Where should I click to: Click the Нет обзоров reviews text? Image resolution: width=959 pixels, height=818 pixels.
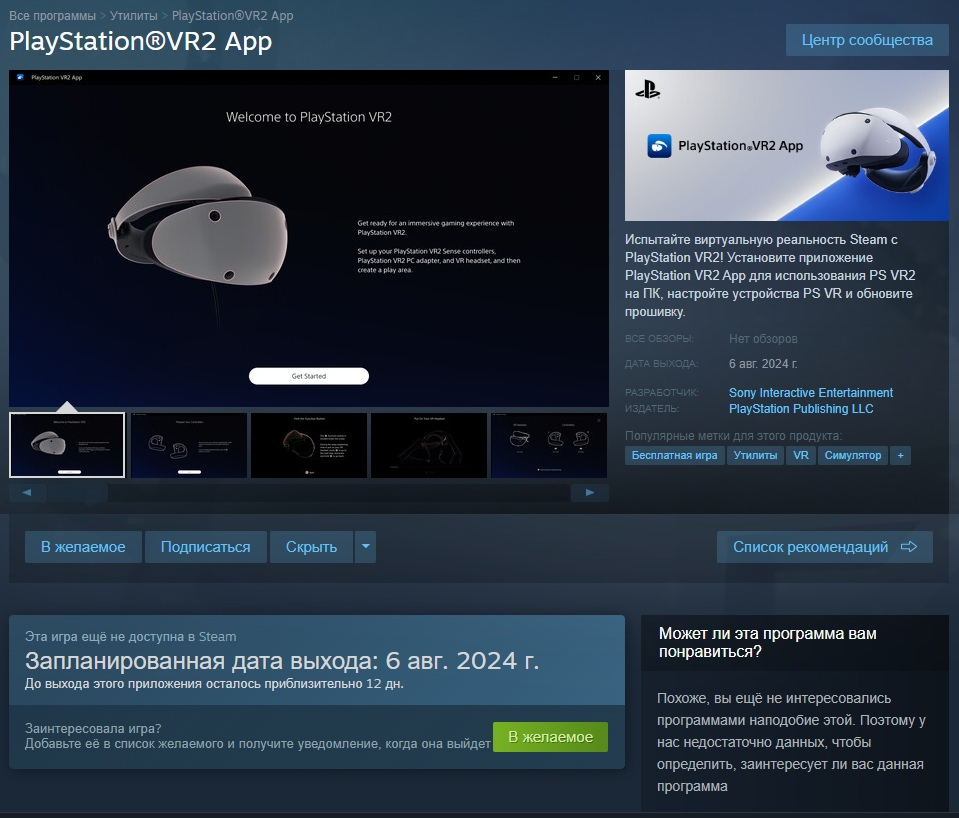763,339
